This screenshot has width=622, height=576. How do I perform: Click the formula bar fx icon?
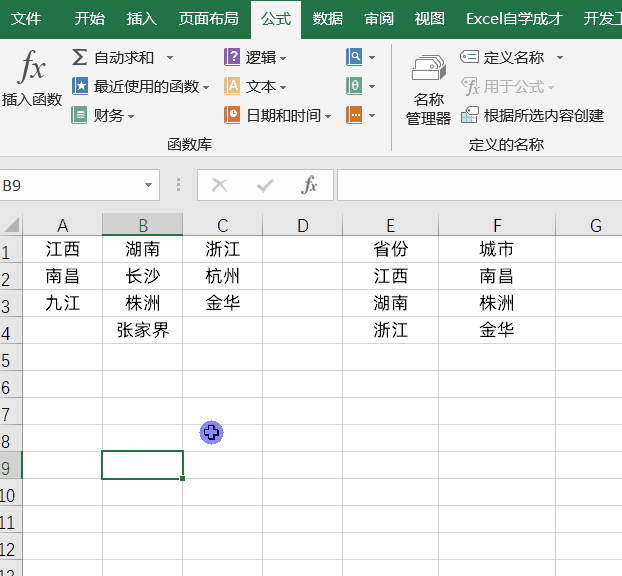[x=309, y=185]
